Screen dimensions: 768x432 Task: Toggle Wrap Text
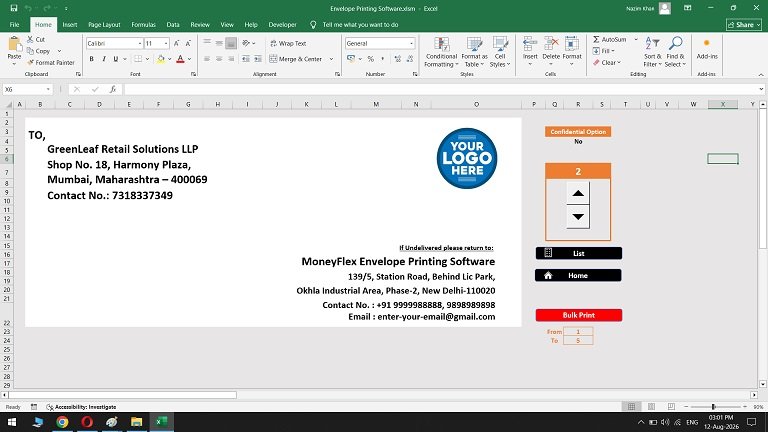click(x=288, y=44)
